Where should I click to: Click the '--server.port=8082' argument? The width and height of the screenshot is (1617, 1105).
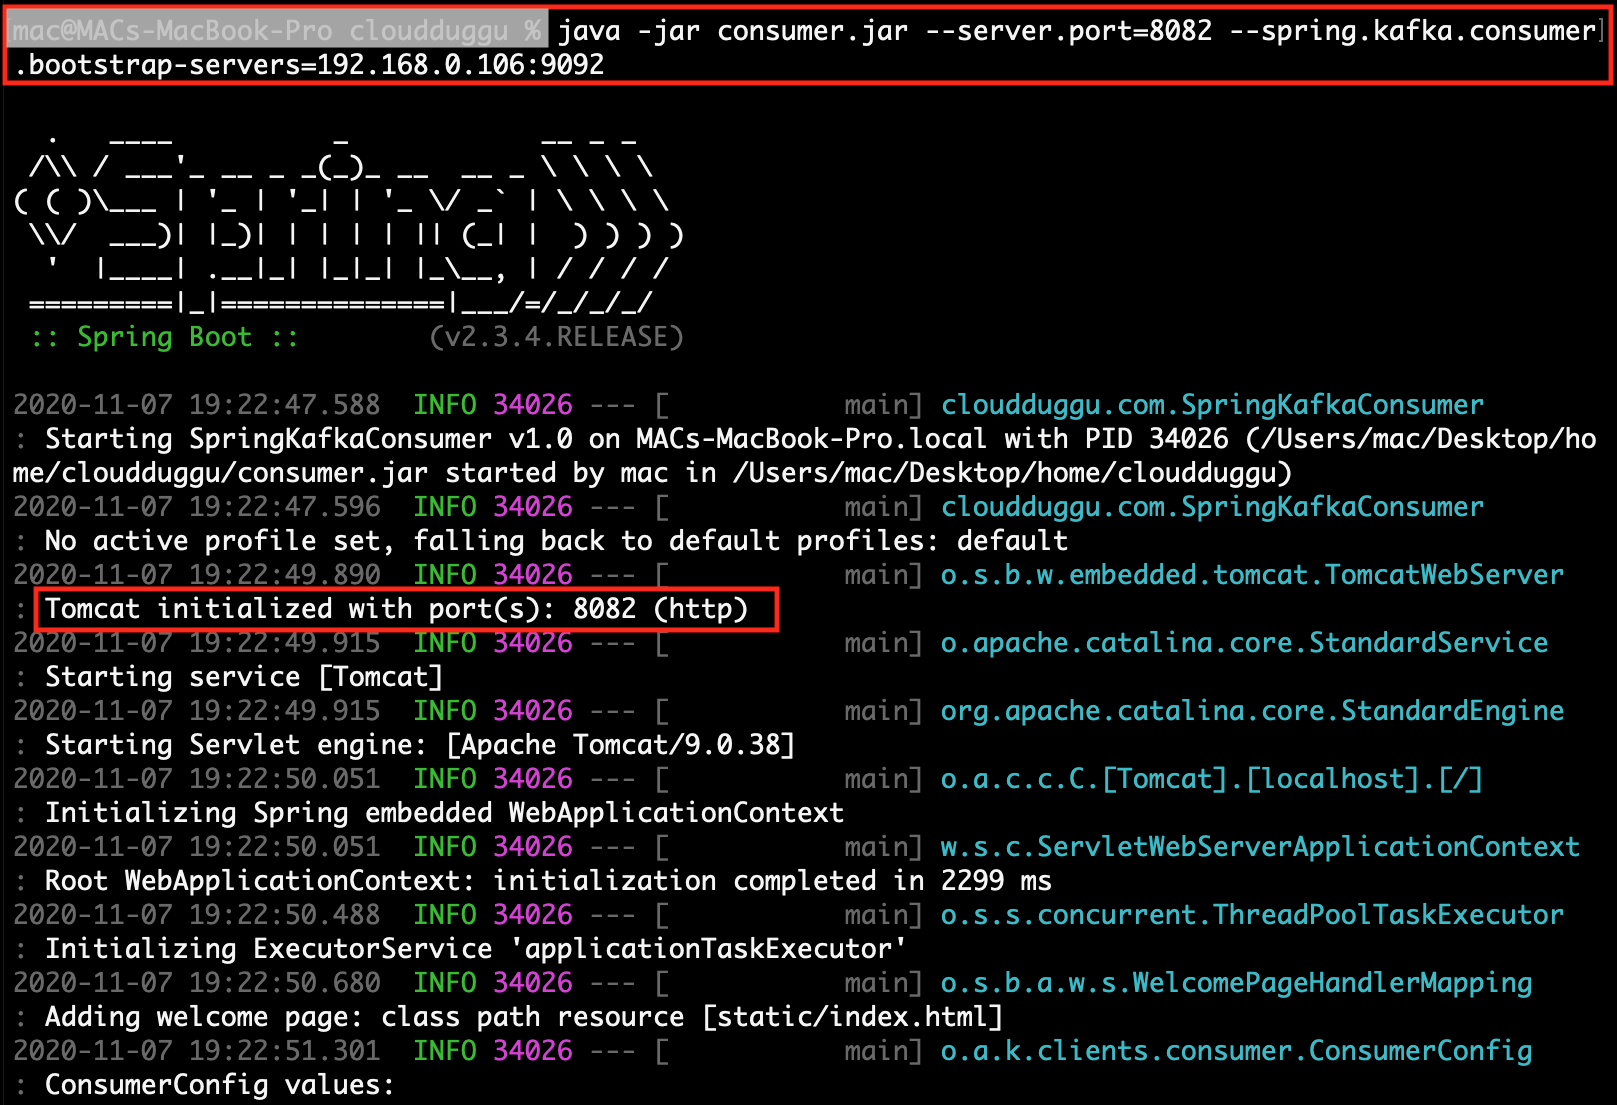tap(1068, 31)
